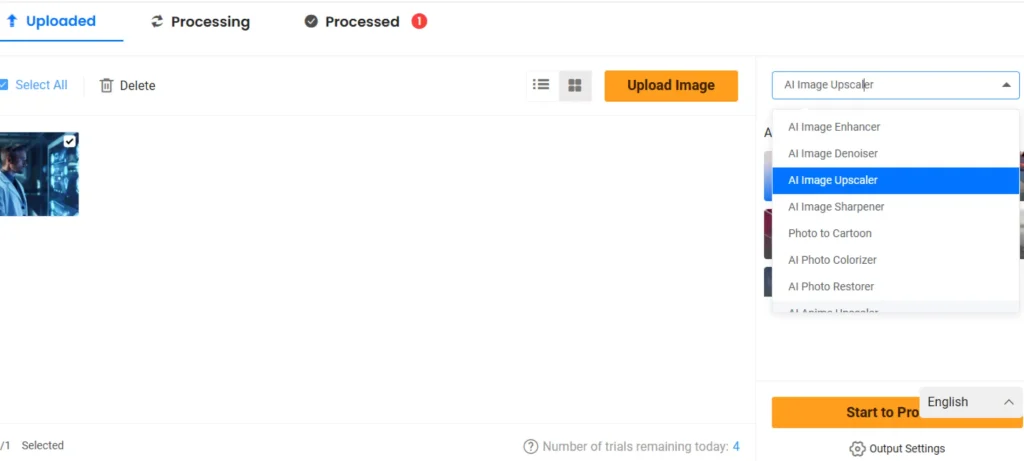Collapse the AI model dropdown arrow
Image resolution: width=1024 pixels, height=461 pixels.
(x=1006, y=85)
